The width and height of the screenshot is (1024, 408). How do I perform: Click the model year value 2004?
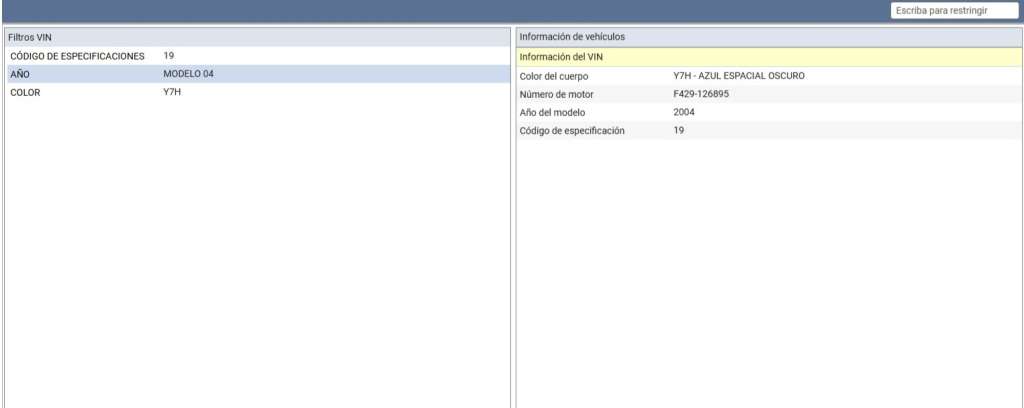pyautogui.click(x=684, y=112)
